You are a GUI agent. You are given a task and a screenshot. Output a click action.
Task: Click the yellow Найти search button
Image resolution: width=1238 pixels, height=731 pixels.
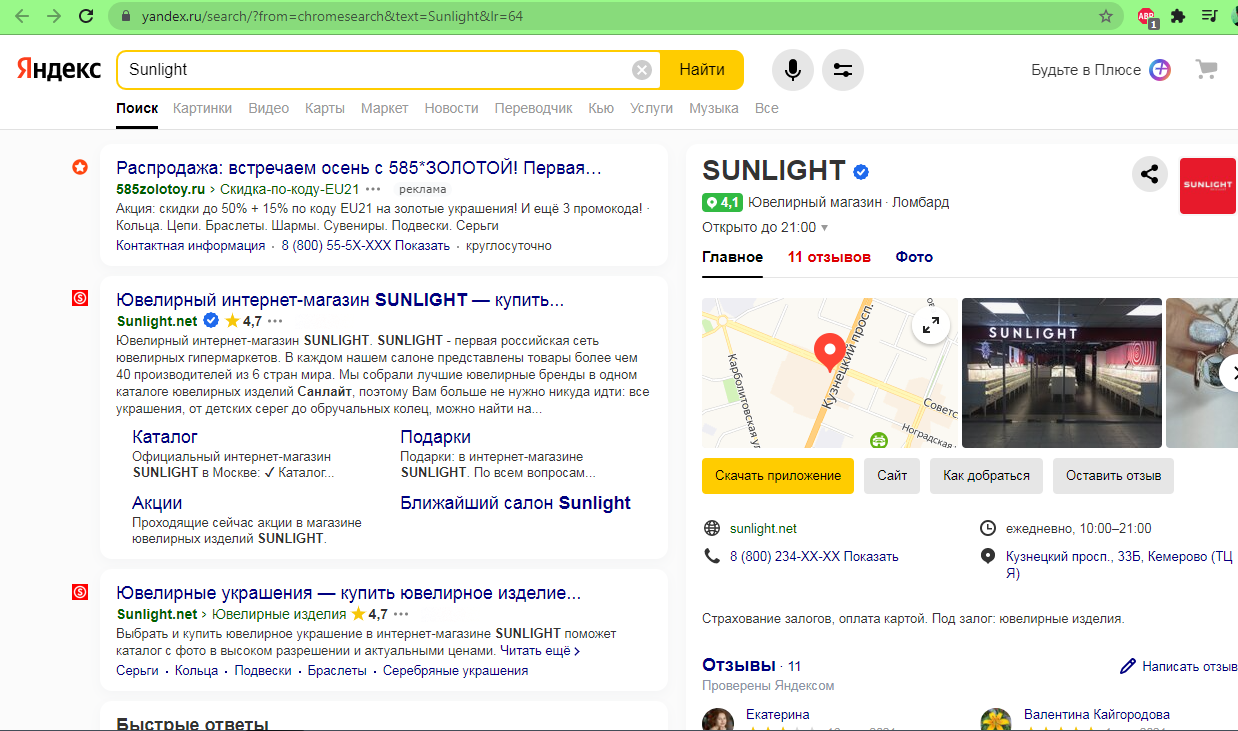(702, 70)
